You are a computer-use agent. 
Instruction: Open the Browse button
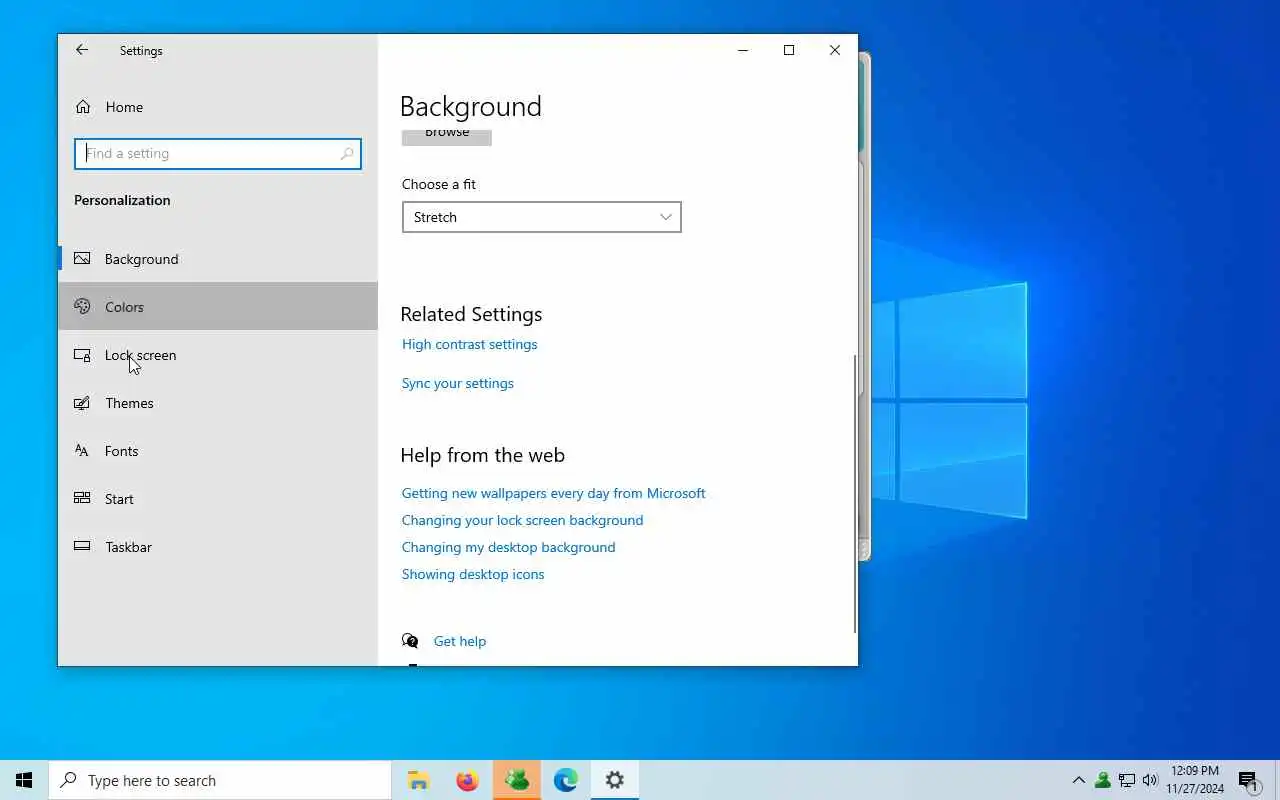coord(447,137)
